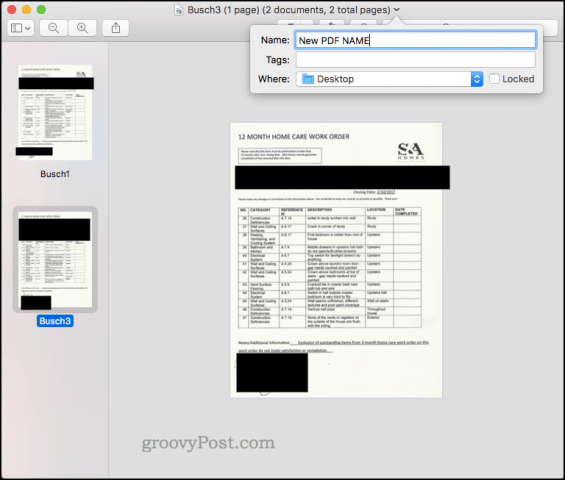Open the Share button in toolbar
The image size is (565, 480).
click(x=116, y=28)
